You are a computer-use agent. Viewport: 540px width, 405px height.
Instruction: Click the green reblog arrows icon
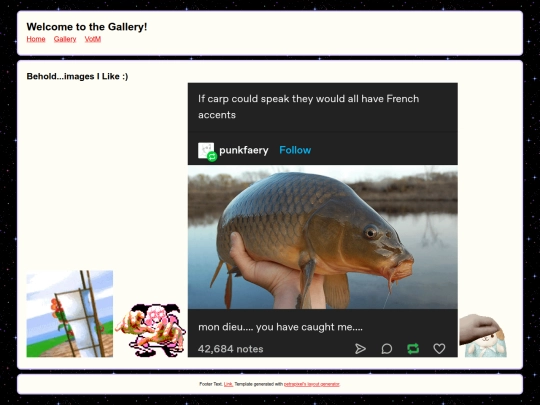click(413, 349)
